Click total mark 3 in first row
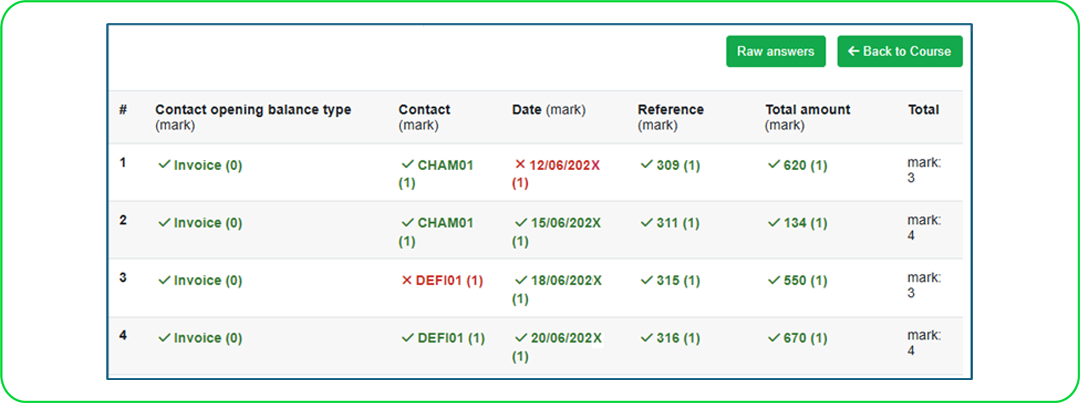Image resolution: width=1080 pixels, height=403 pixels. tap(922, 171)
